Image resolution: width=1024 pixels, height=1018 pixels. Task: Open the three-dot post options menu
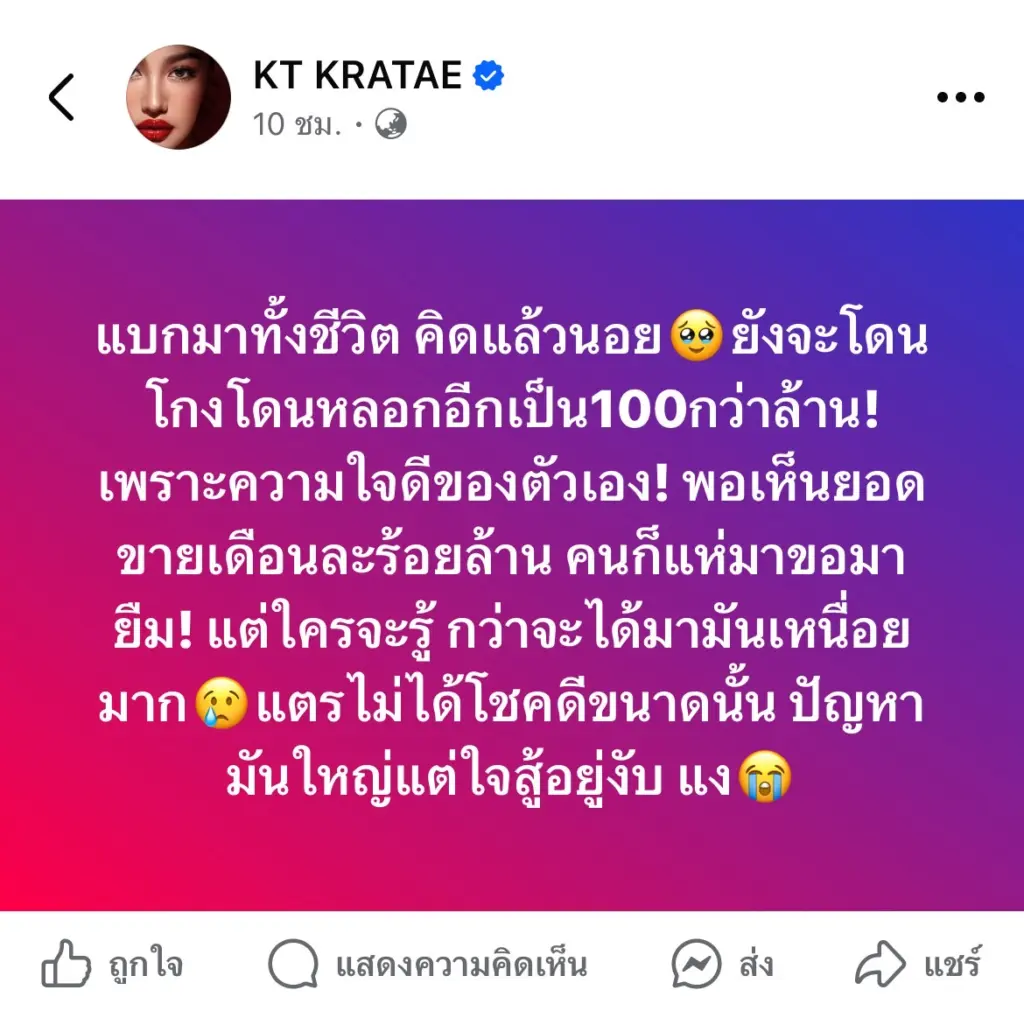click(x=960, y=97)
